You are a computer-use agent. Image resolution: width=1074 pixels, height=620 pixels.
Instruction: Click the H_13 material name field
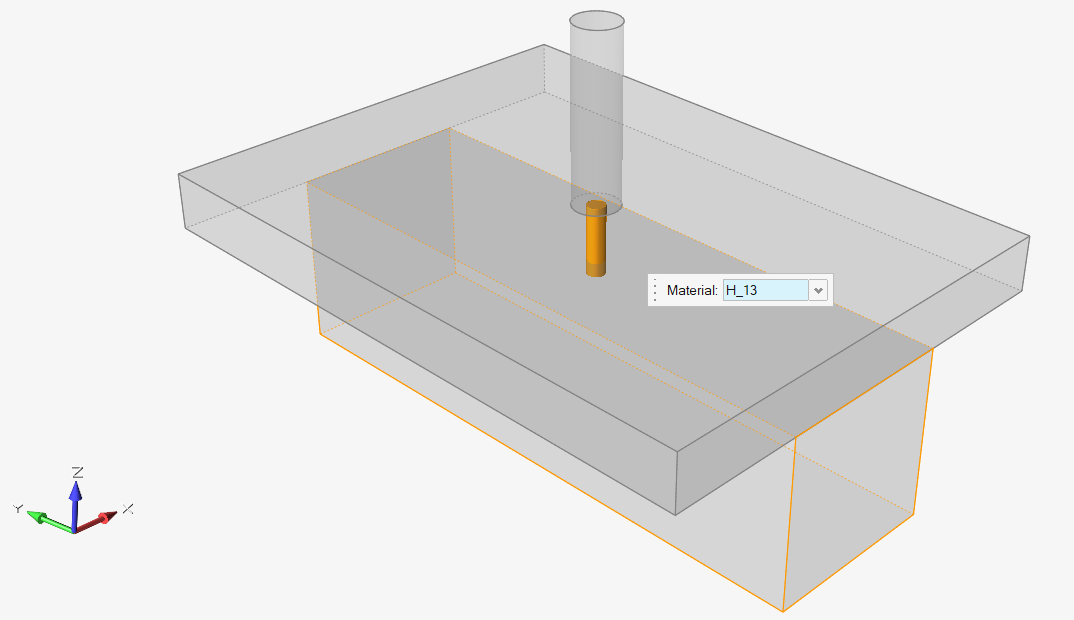tap(764, 290)
